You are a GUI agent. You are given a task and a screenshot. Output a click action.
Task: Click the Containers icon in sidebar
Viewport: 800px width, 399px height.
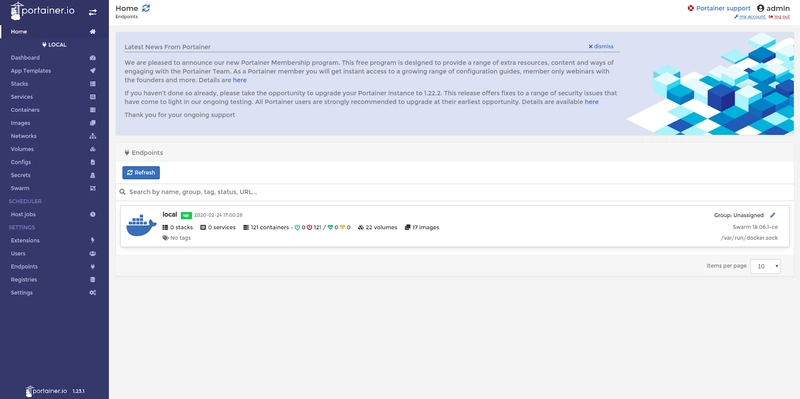click(x=92, y=110)
